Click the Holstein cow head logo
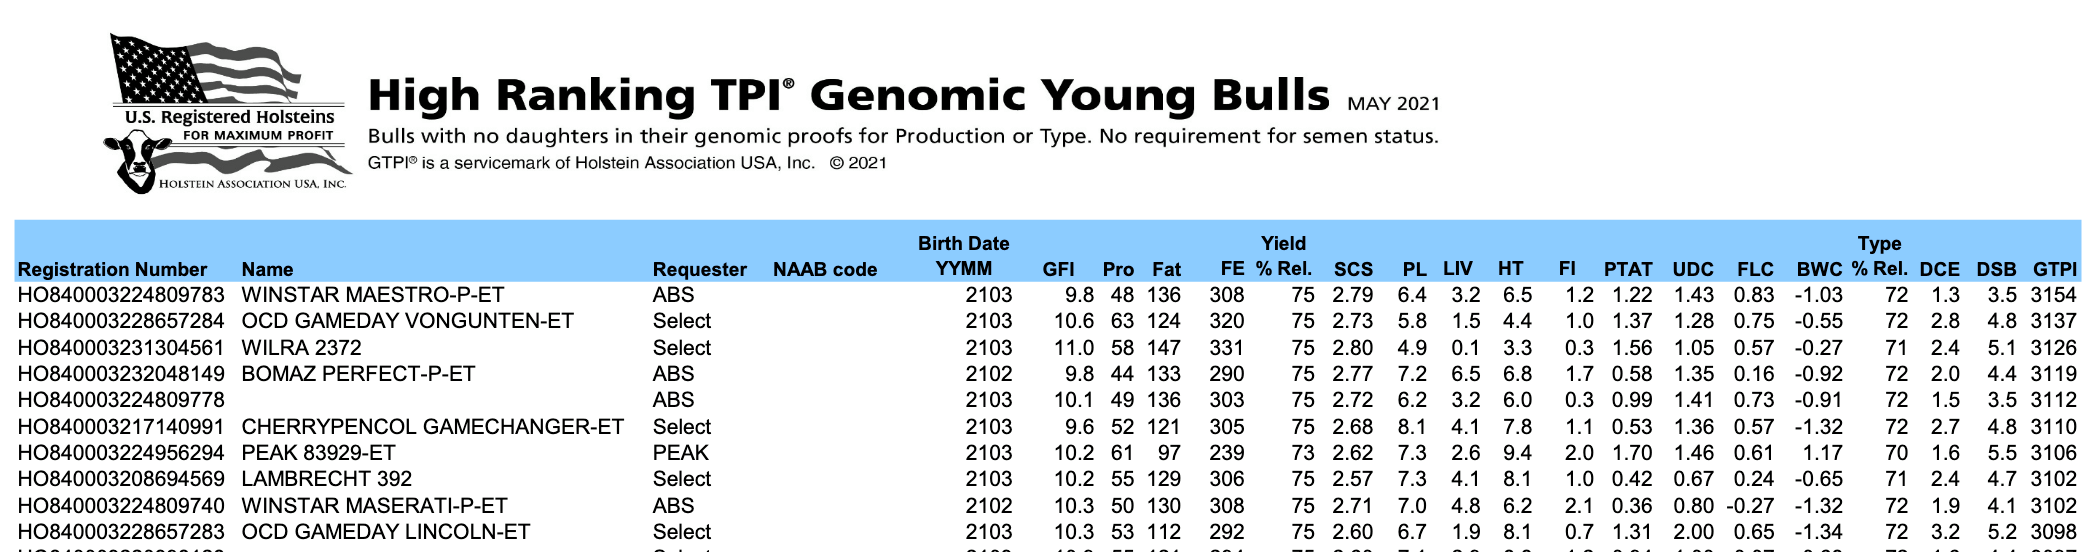 coord(137,161)
